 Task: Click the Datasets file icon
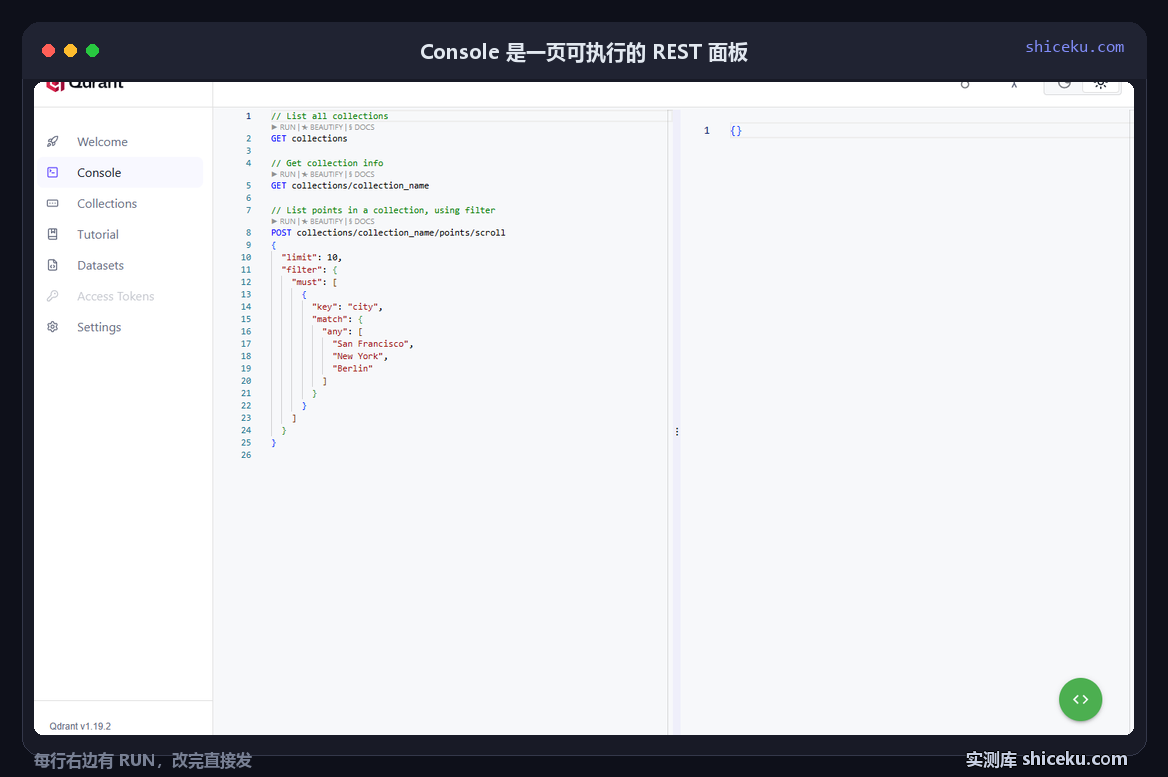[x=53, y=265]
